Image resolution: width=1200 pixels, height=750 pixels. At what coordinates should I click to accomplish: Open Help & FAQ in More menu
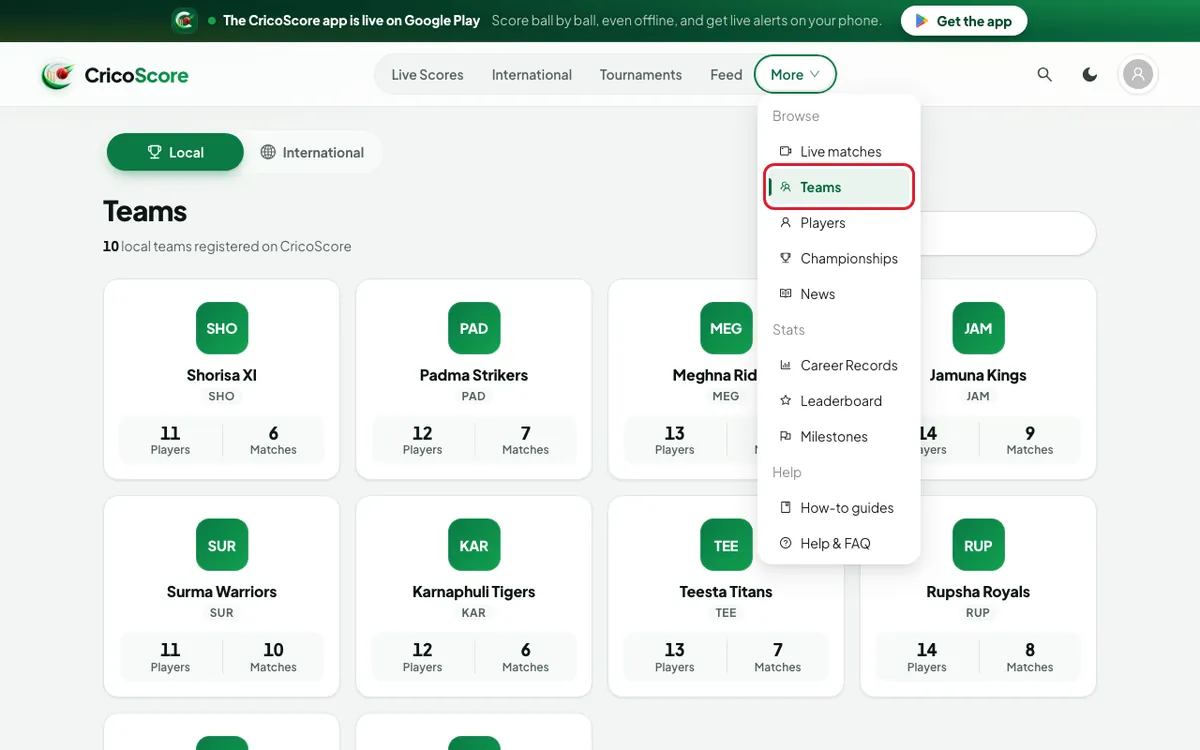click(x=839, y=543)
